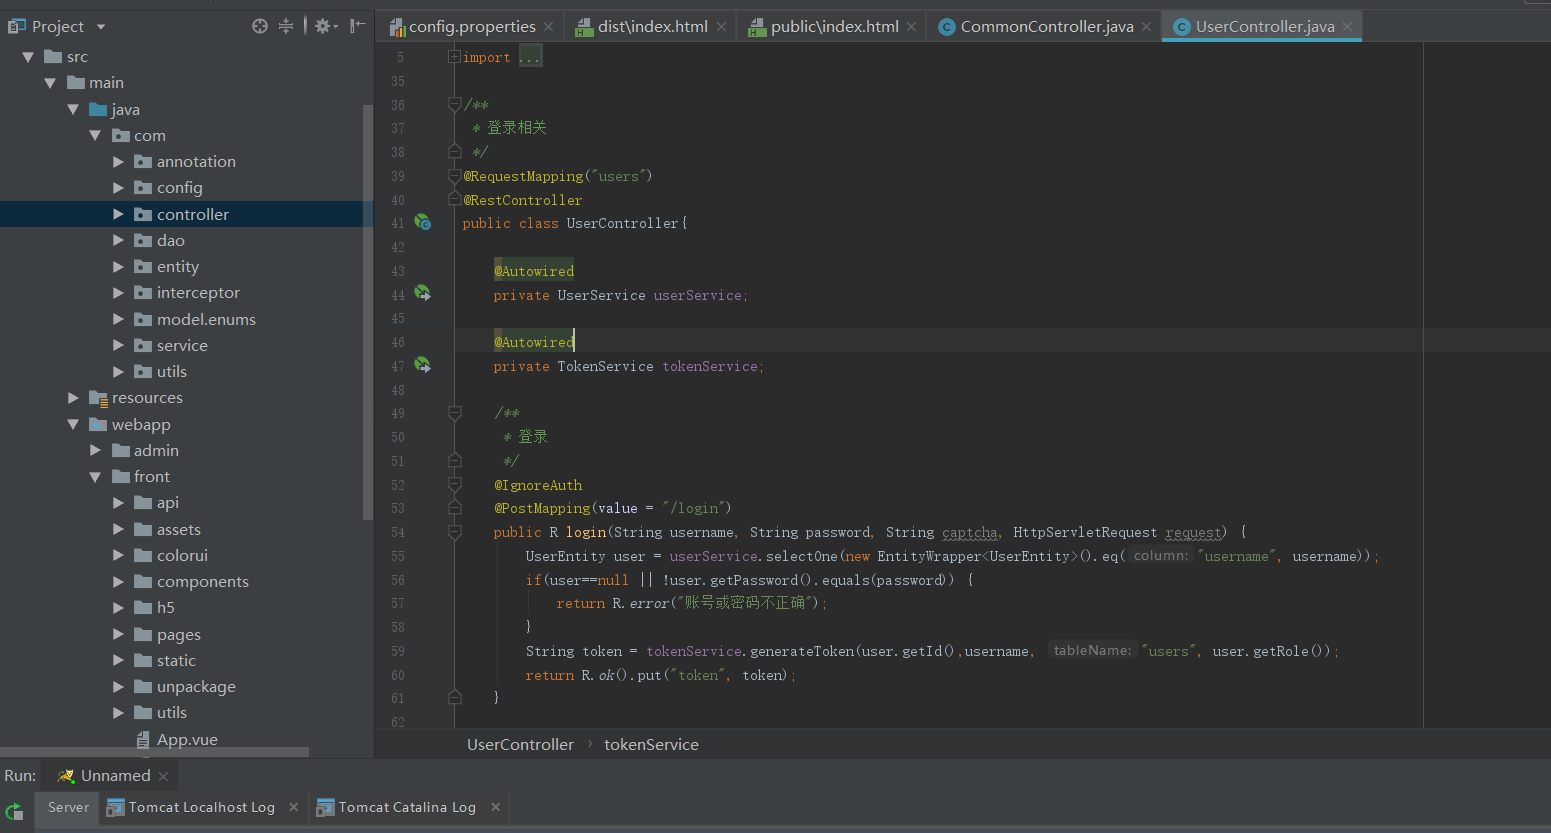Close the Tomcat Catalina Log tab
1551x833 pixels.
[x=495, y=807]
